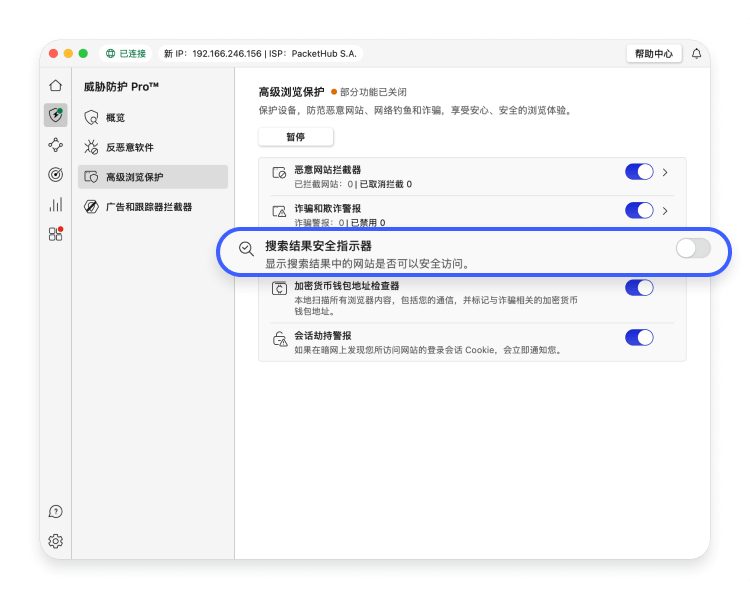
Task: Click the 暂停 button
Action: coord(296,137)
